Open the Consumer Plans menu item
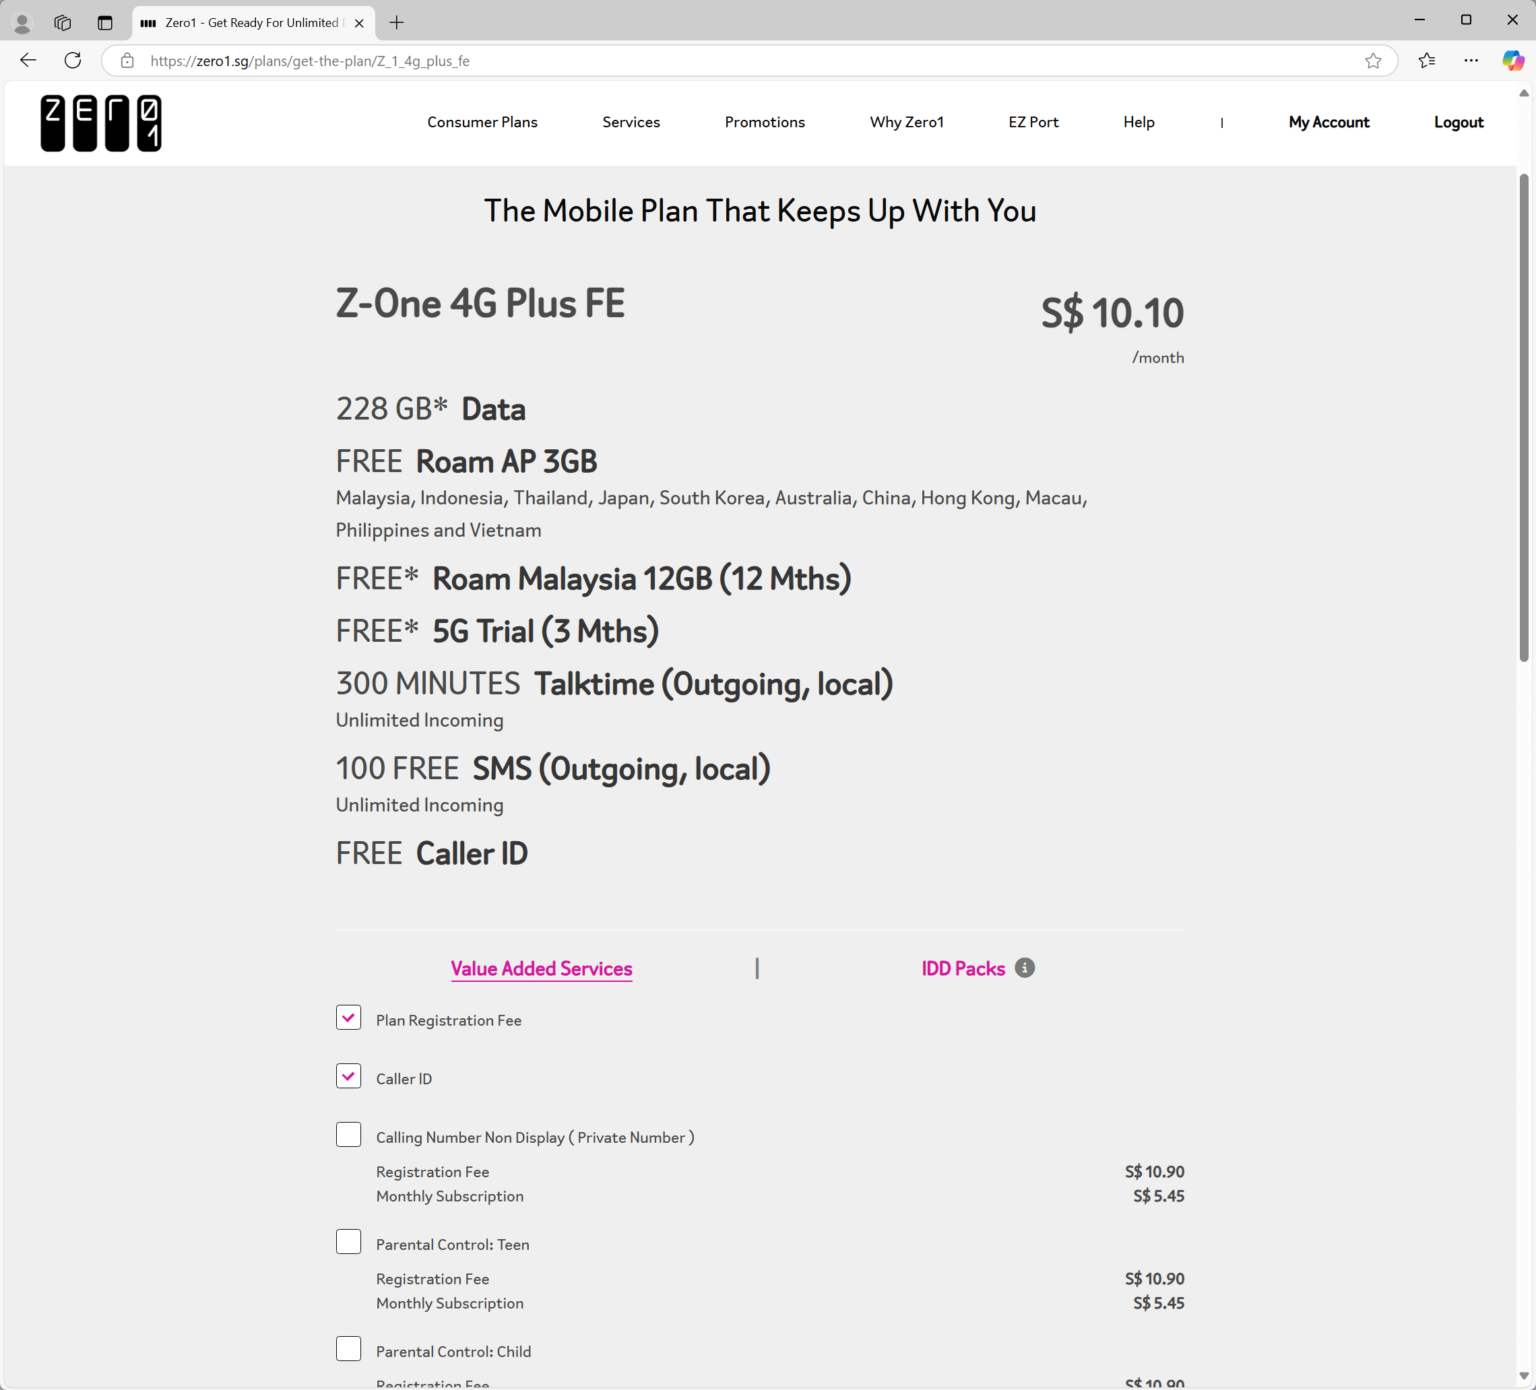The image size is (1536, 1390). (482, 122)
